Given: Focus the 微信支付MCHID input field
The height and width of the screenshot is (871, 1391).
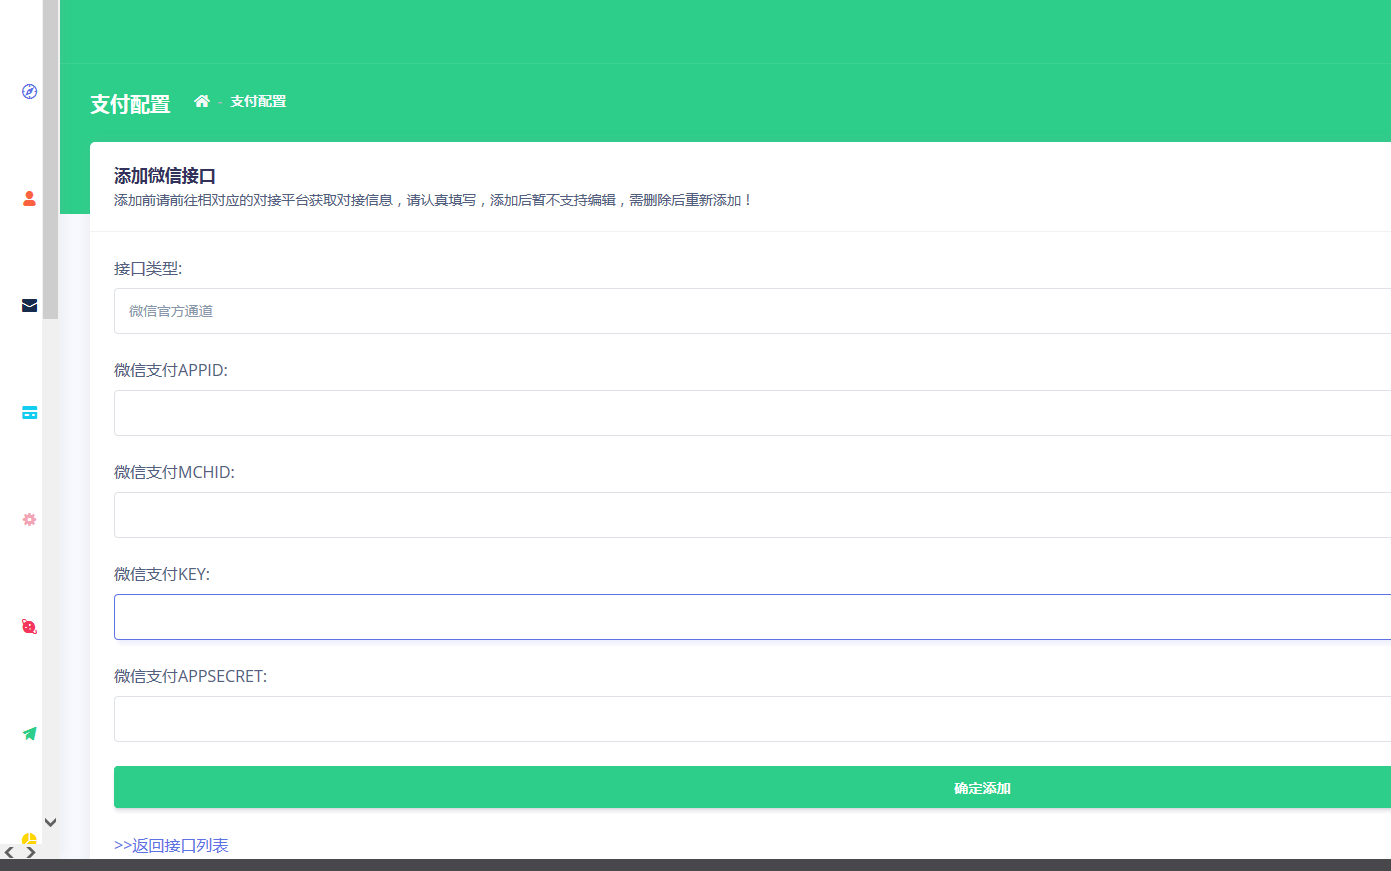Looking at the screenshot, I should tap(752, 515).
